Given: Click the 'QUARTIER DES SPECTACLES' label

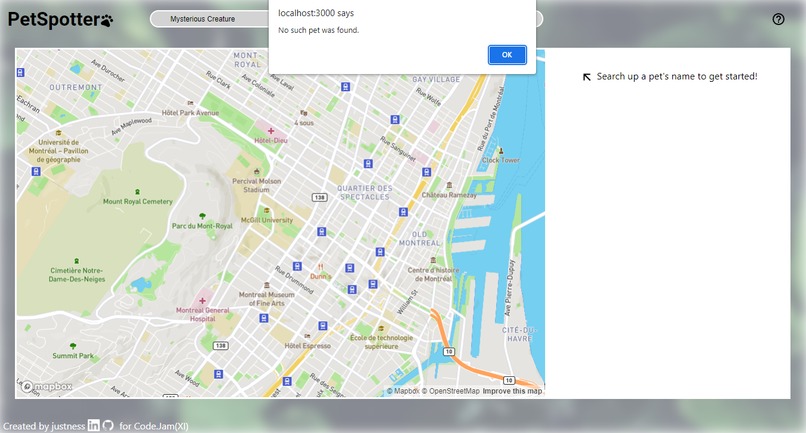Looking at the screenshot, I should point(364,192).
